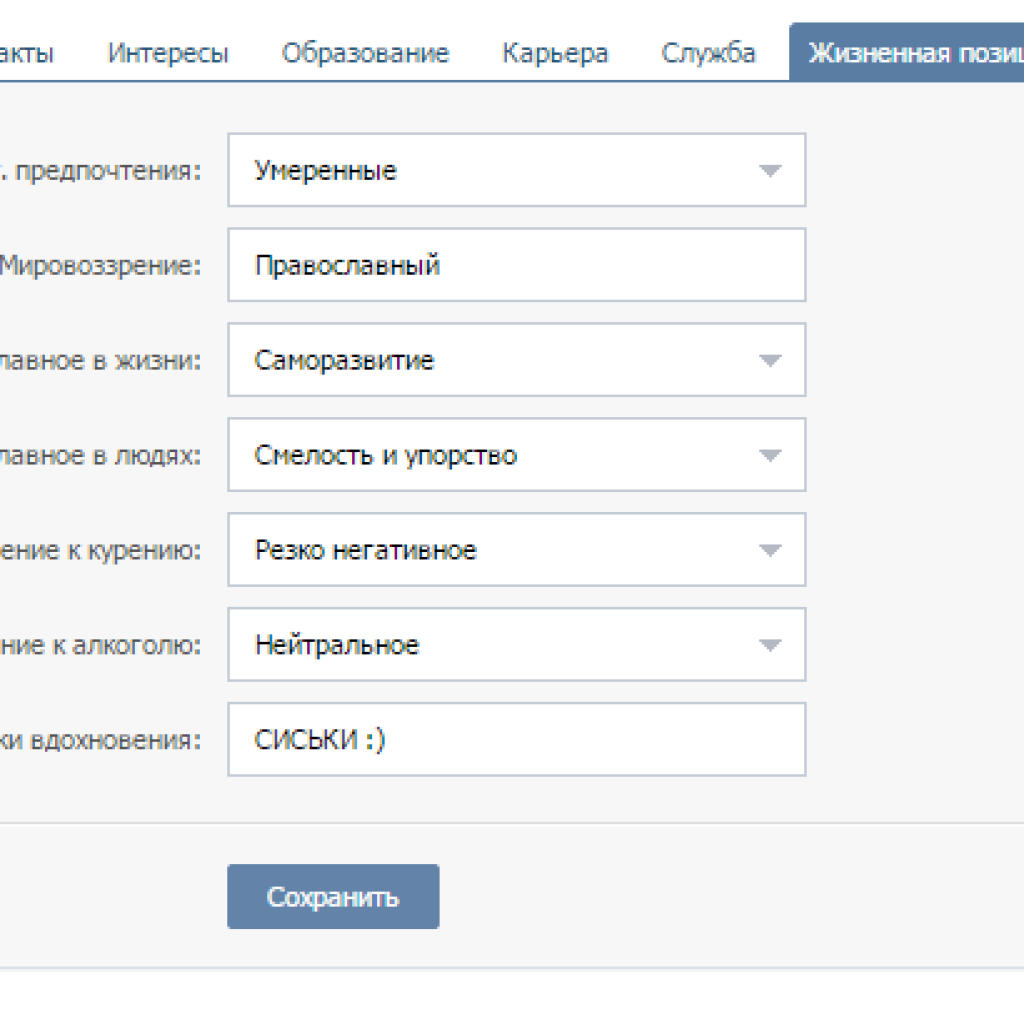This screenshot has height=1024, width=1024.
Task: Click the Нейтральное alcohol attitude value
Action: 337,646
